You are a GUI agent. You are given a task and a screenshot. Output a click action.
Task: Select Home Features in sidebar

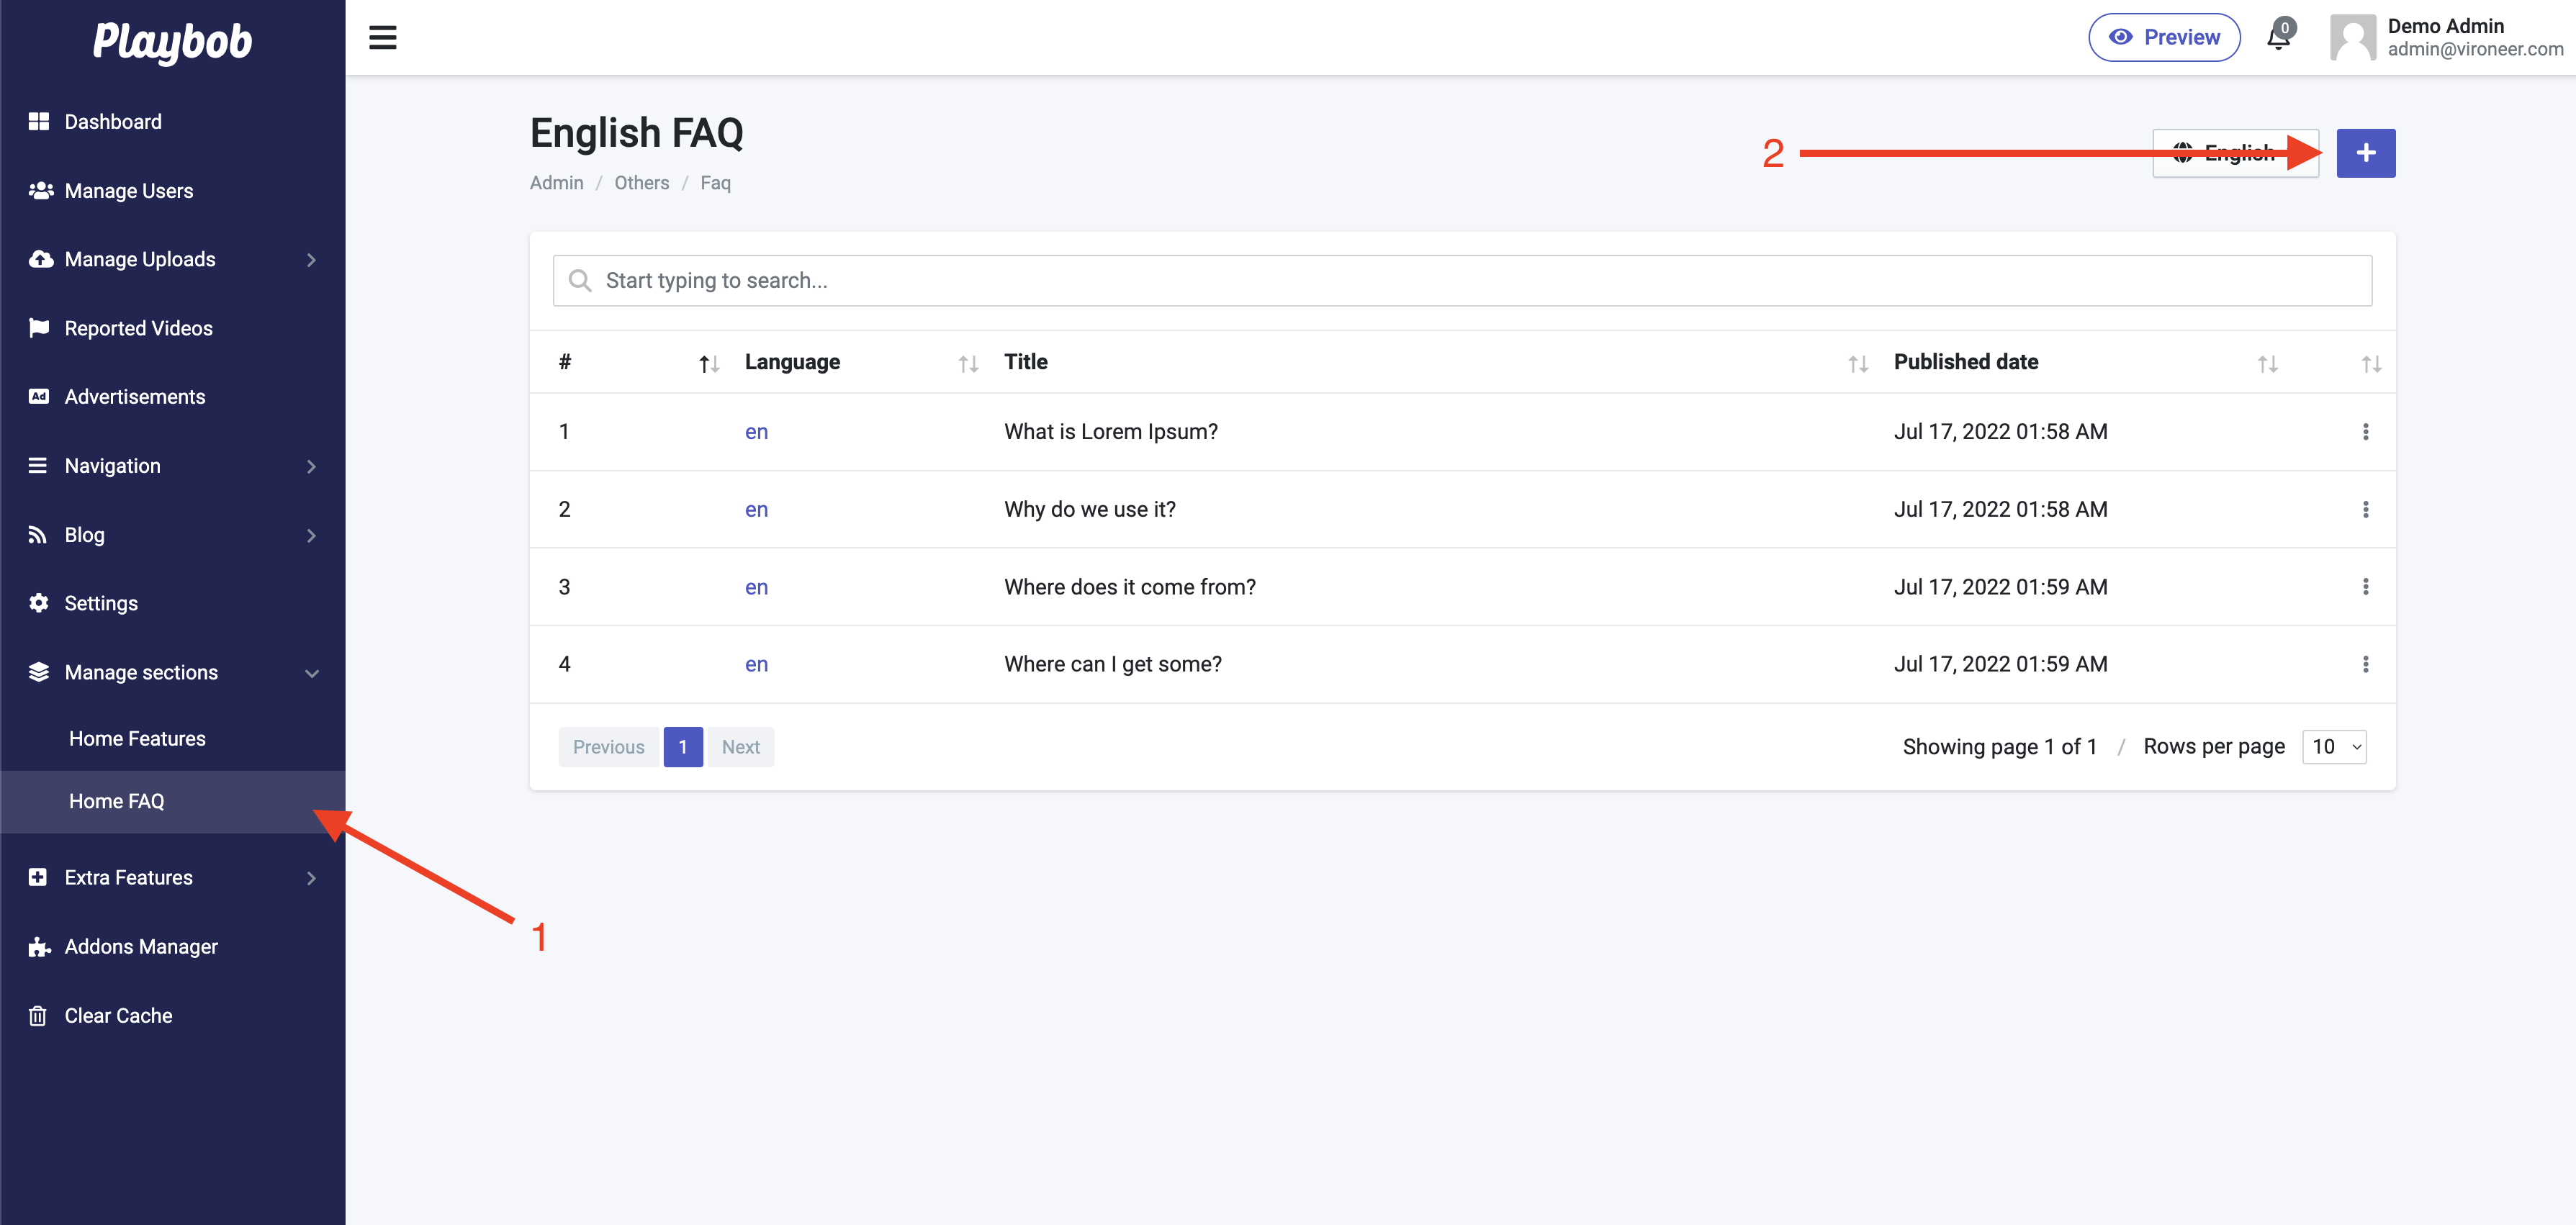click(x=137, y=739)
